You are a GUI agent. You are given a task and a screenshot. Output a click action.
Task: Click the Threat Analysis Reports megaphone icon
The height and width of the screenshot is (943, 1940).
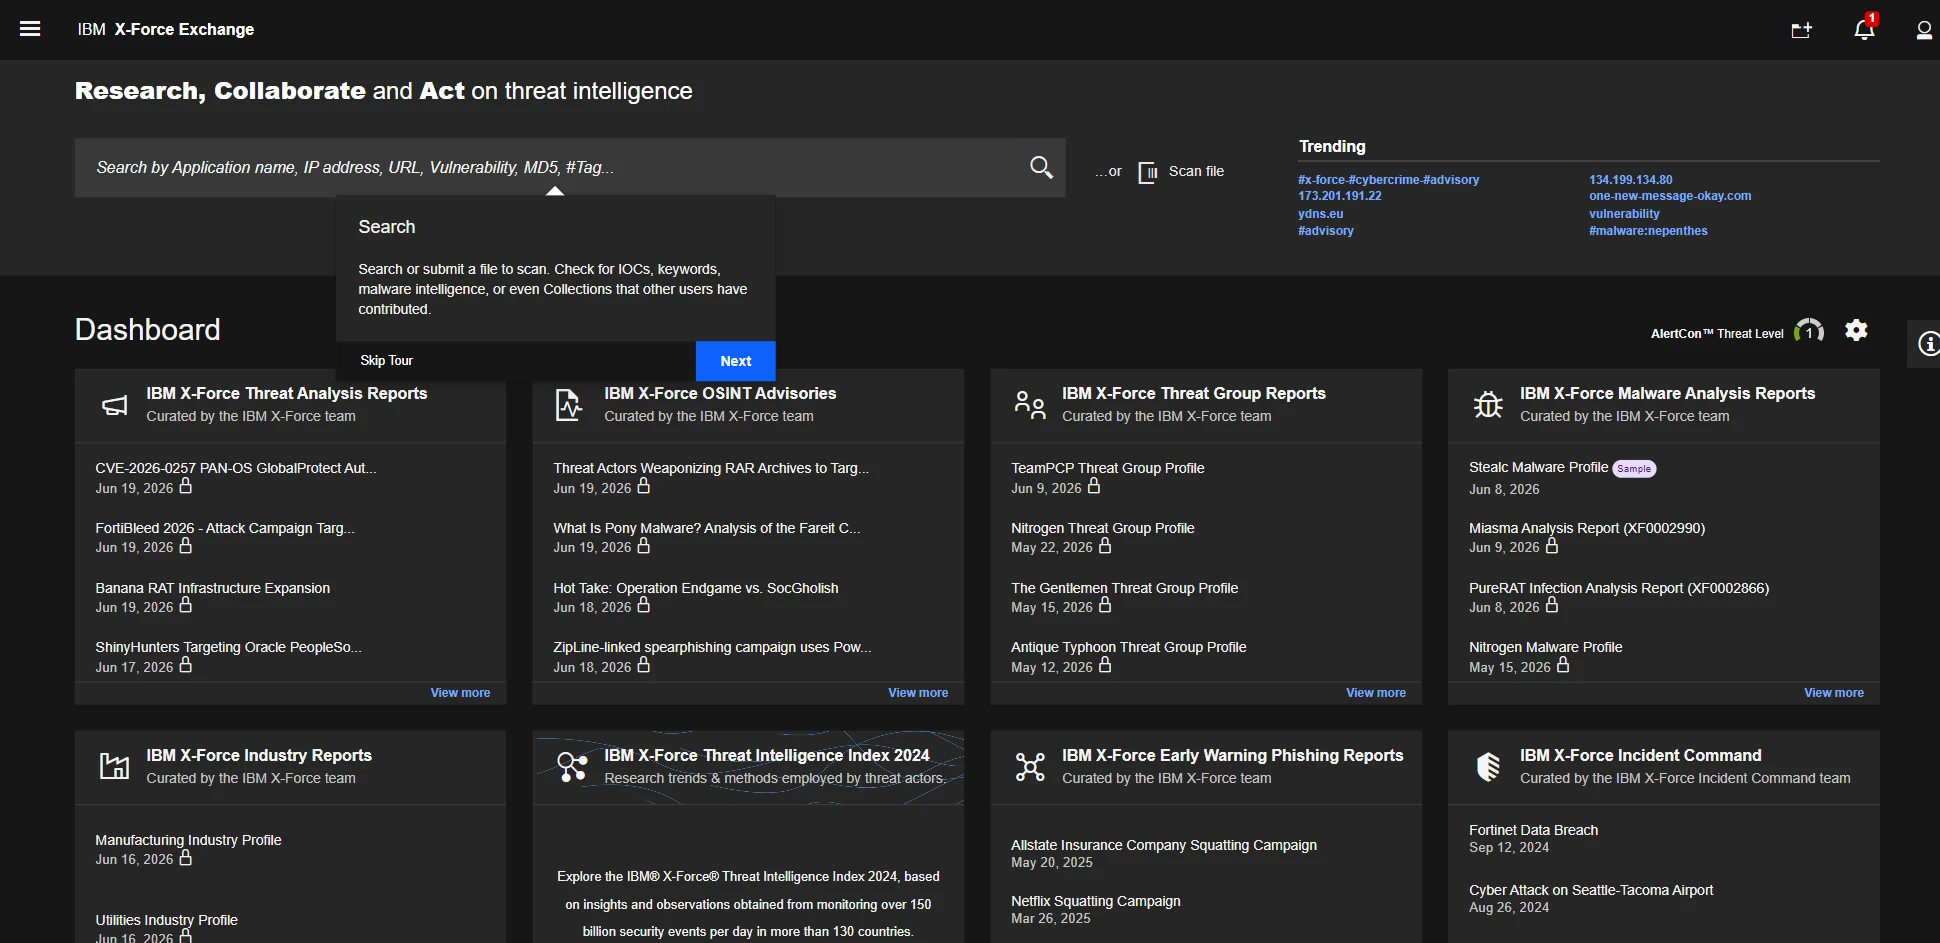pyautogui.click(x=115, y=405)
